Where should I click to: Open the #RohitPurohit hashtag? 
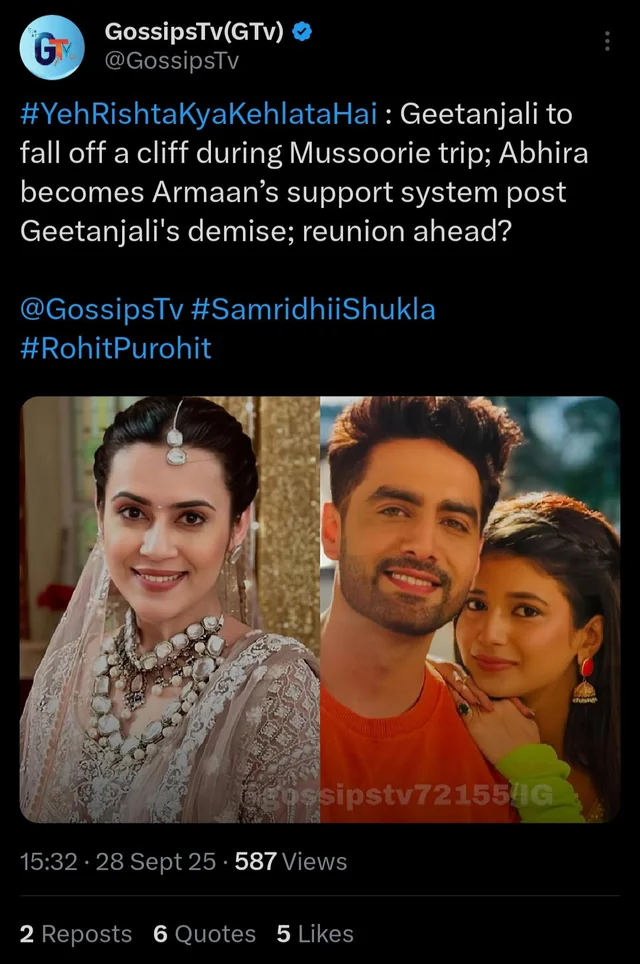[116, 348]
